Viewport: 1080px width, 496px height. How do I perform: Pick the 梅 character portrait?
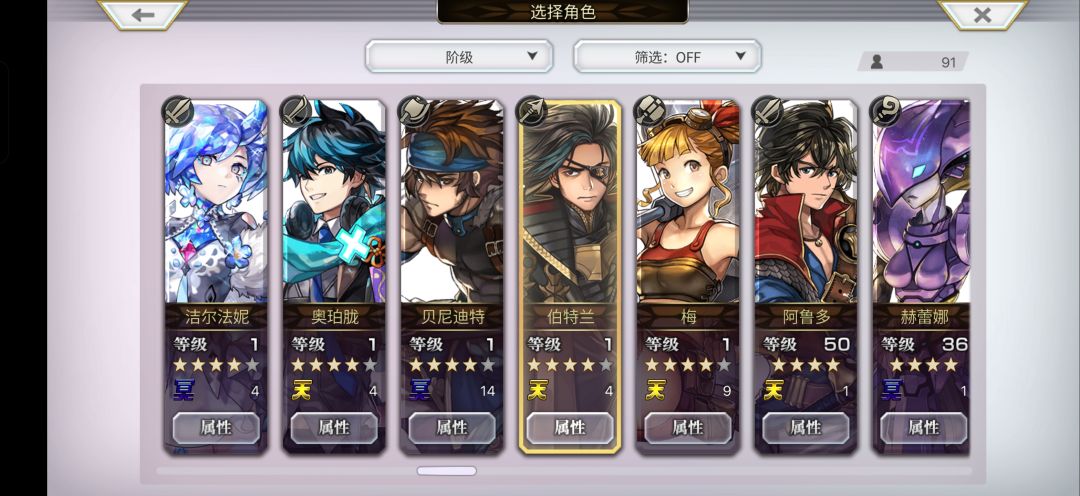click(x=688, y=201)
